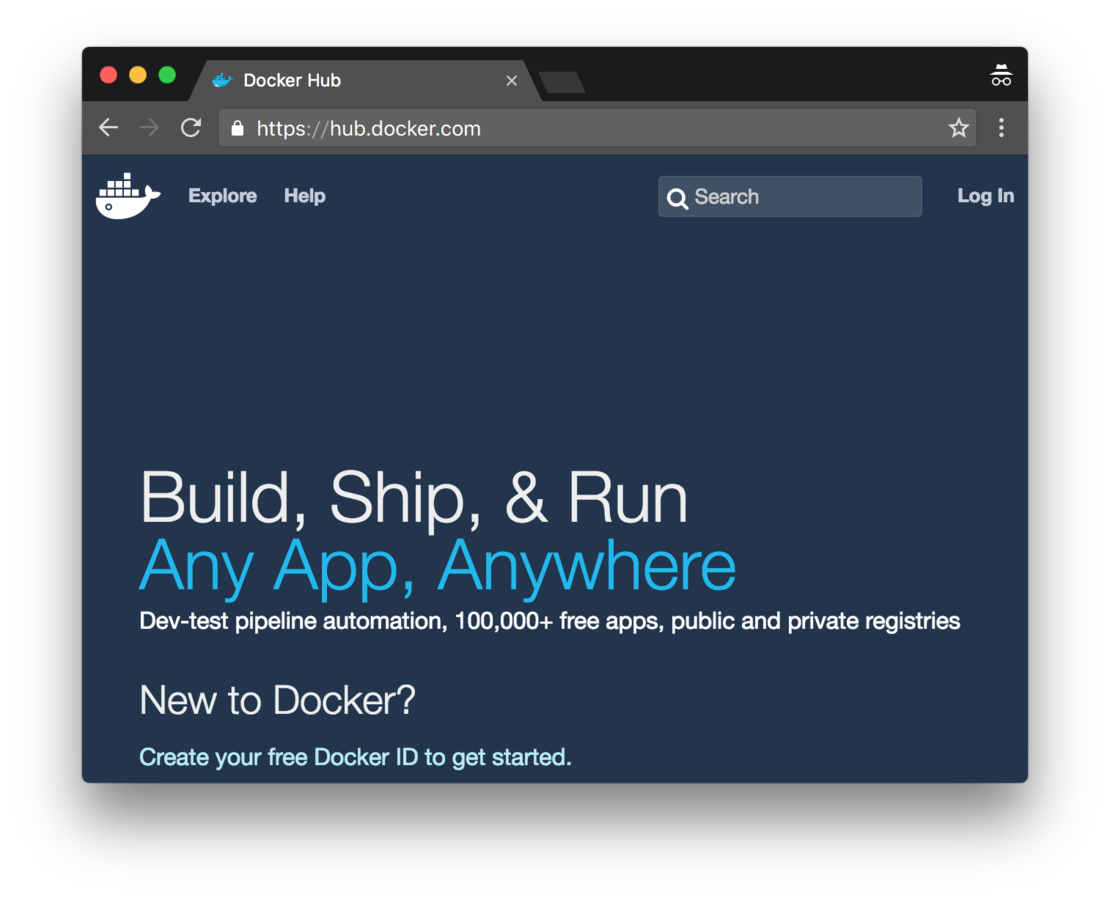The width and height of the screenshot is (1110, 900).
Task: Click the Docker Hub tab favicon
Action: [222, 80]
